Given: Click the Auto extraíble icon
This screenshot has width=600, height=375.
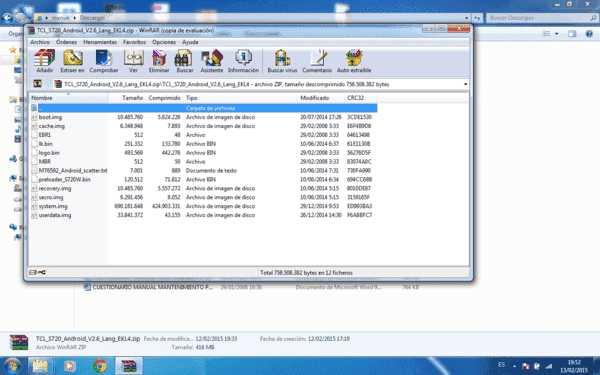Looking at the screenshot, I should tap(354, 61).
